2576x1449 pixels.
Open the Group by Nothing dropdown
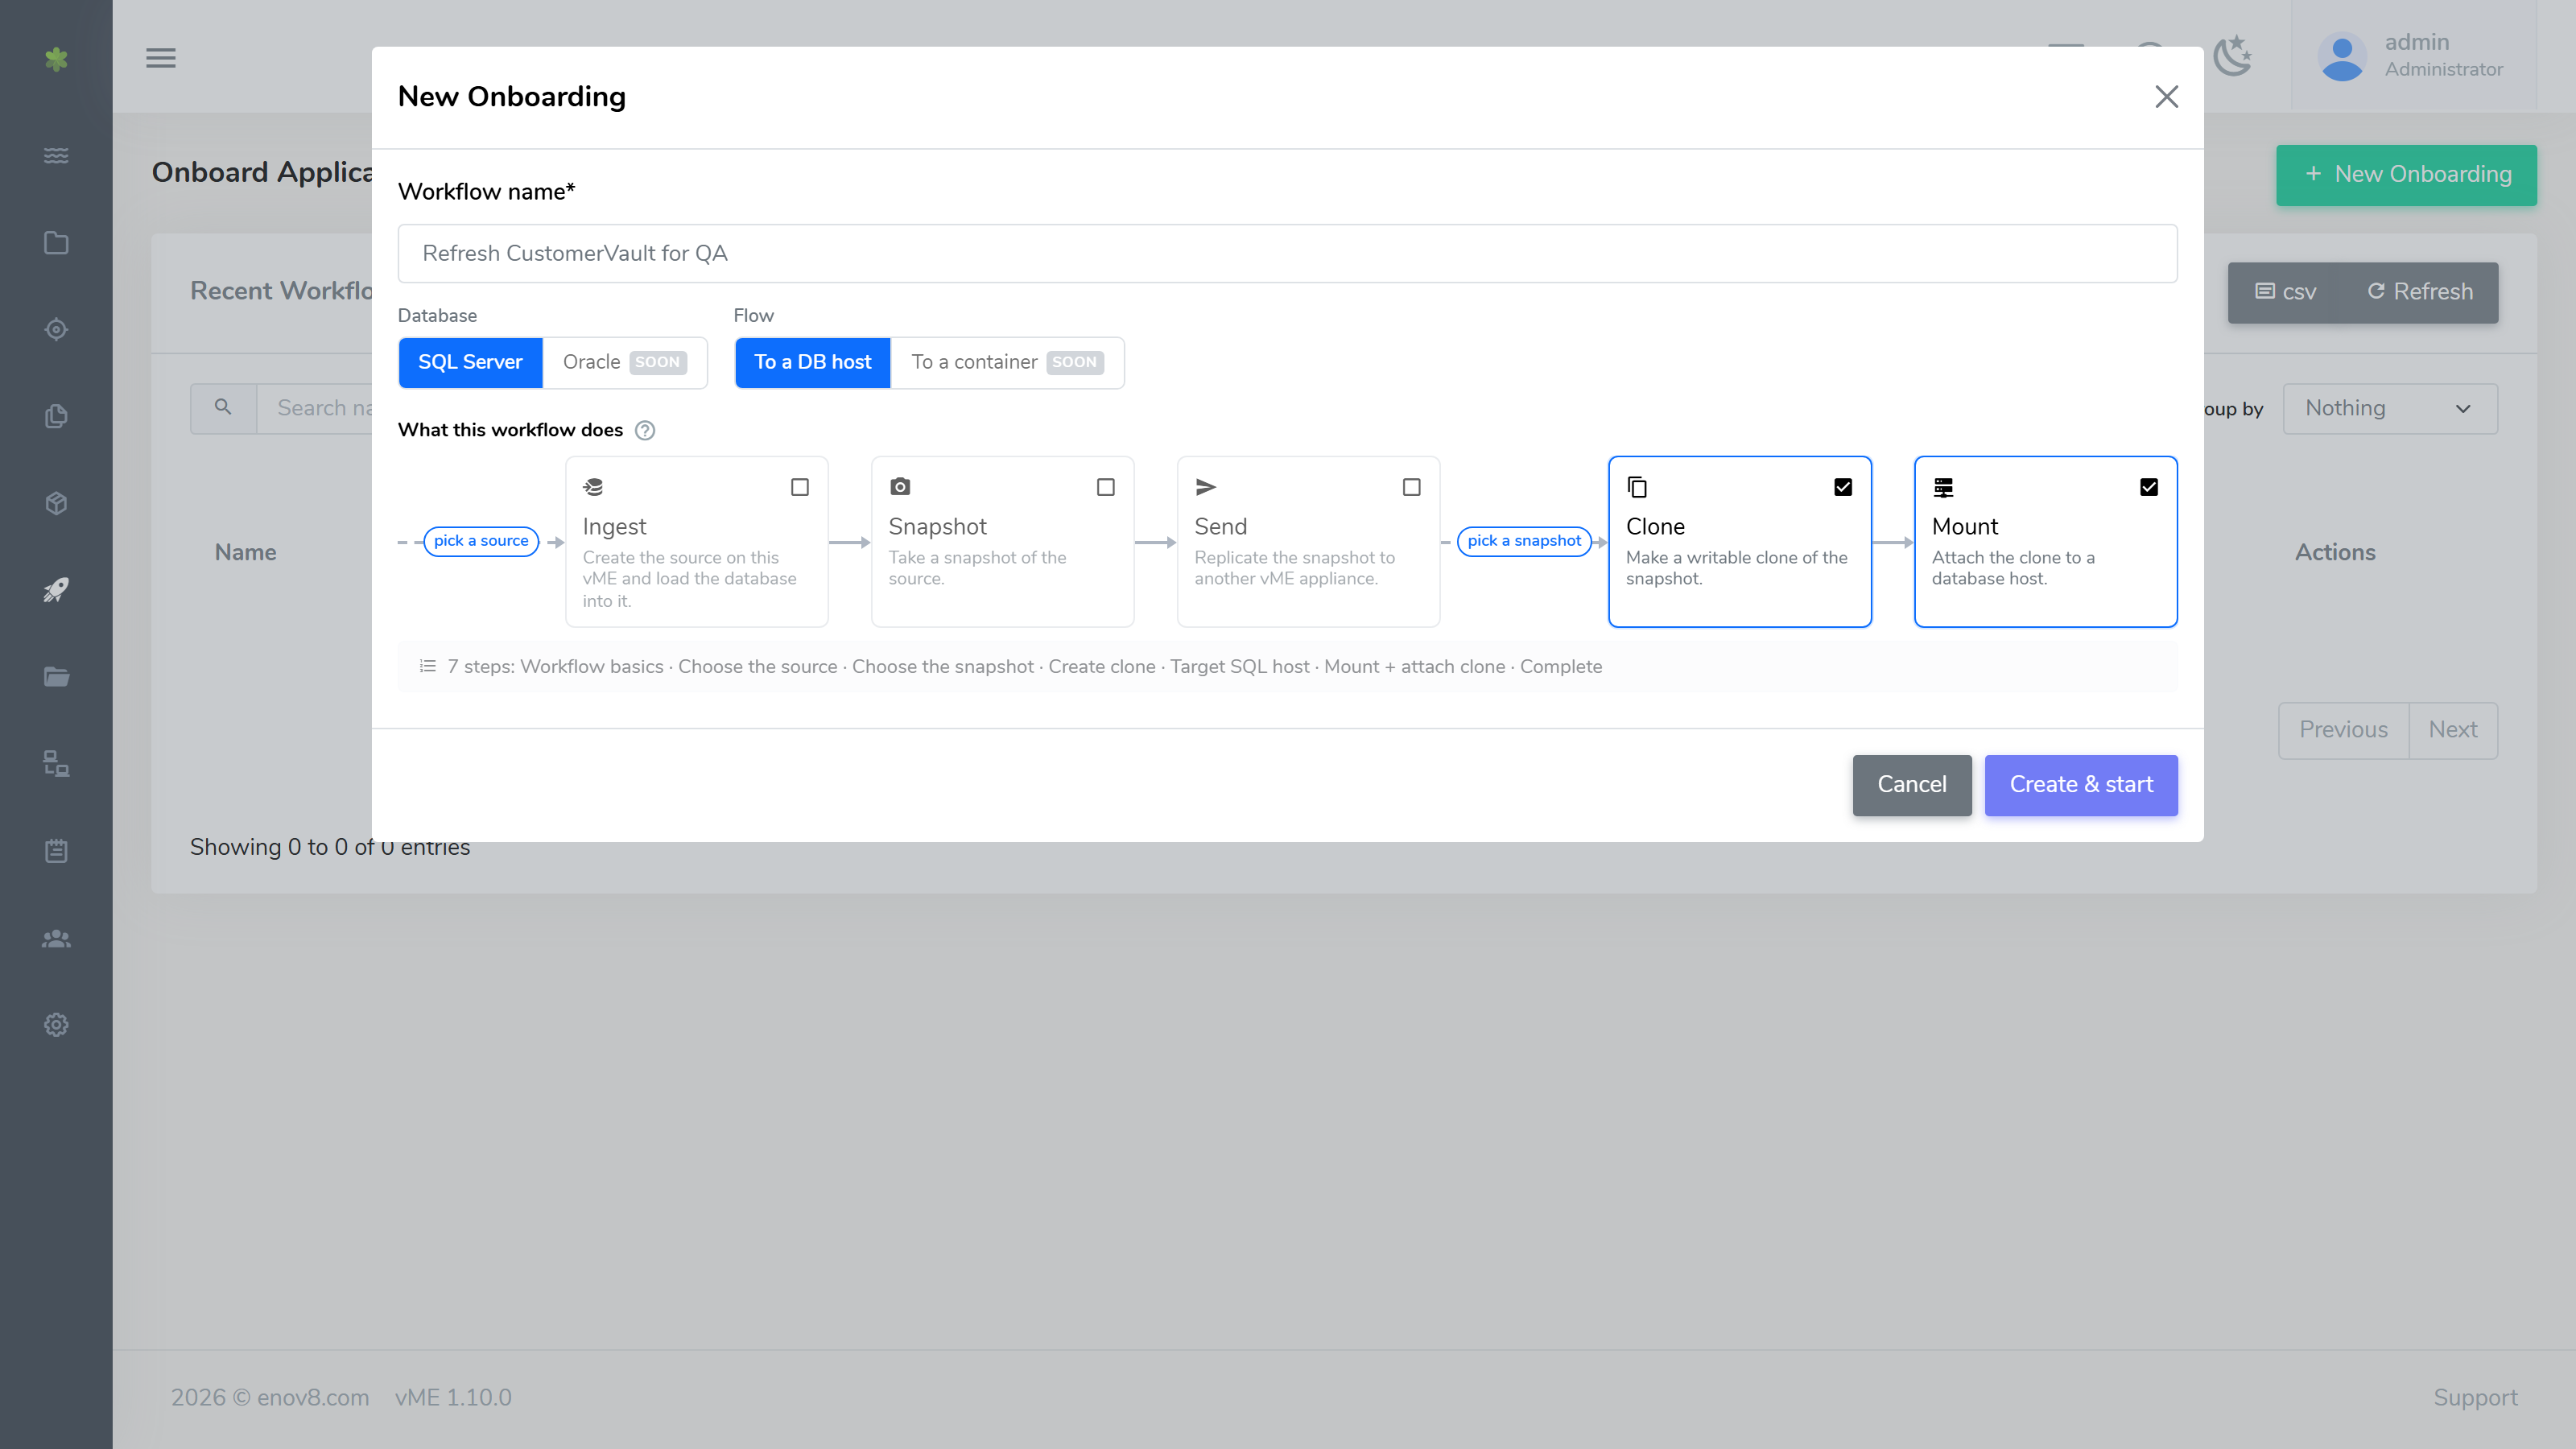(2389, 409)
